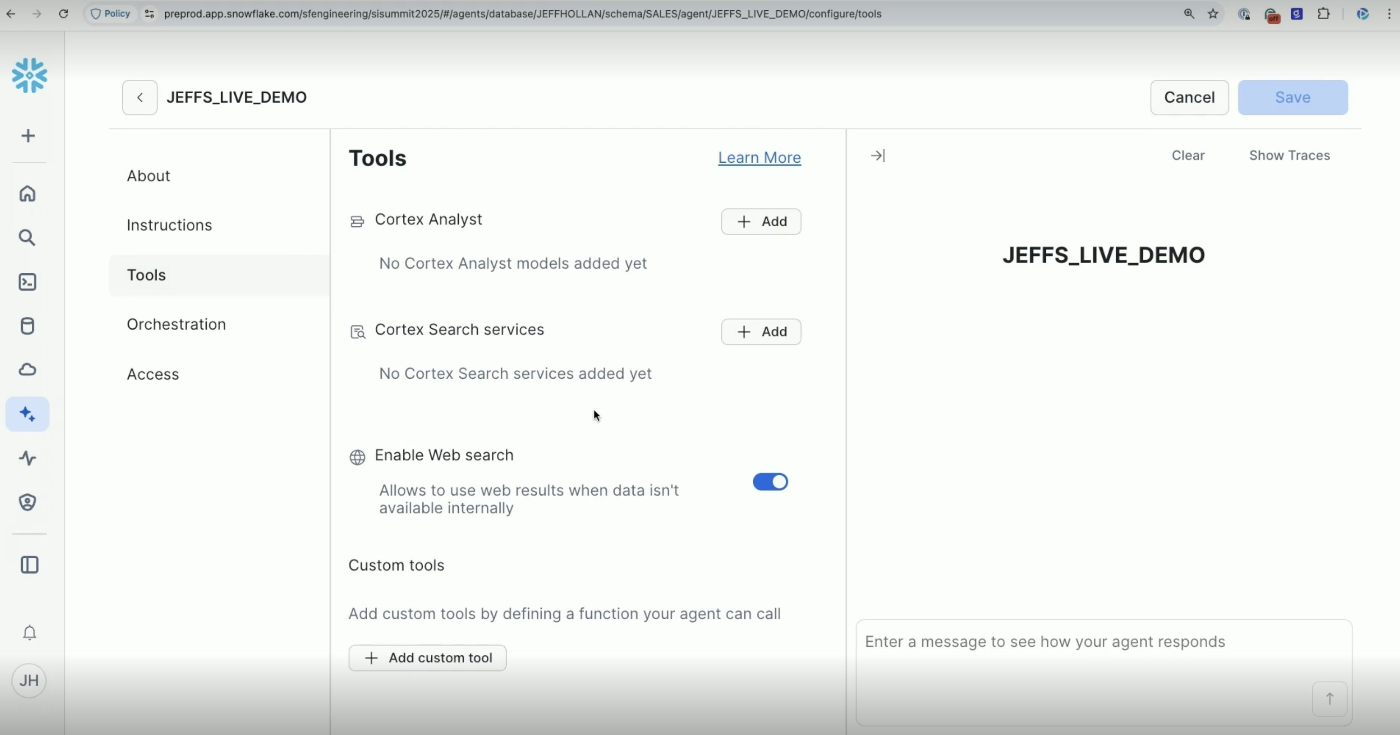The image size is (1400, 735).
Task: Click Show Traces
Action: click(x=1289, y=155)
